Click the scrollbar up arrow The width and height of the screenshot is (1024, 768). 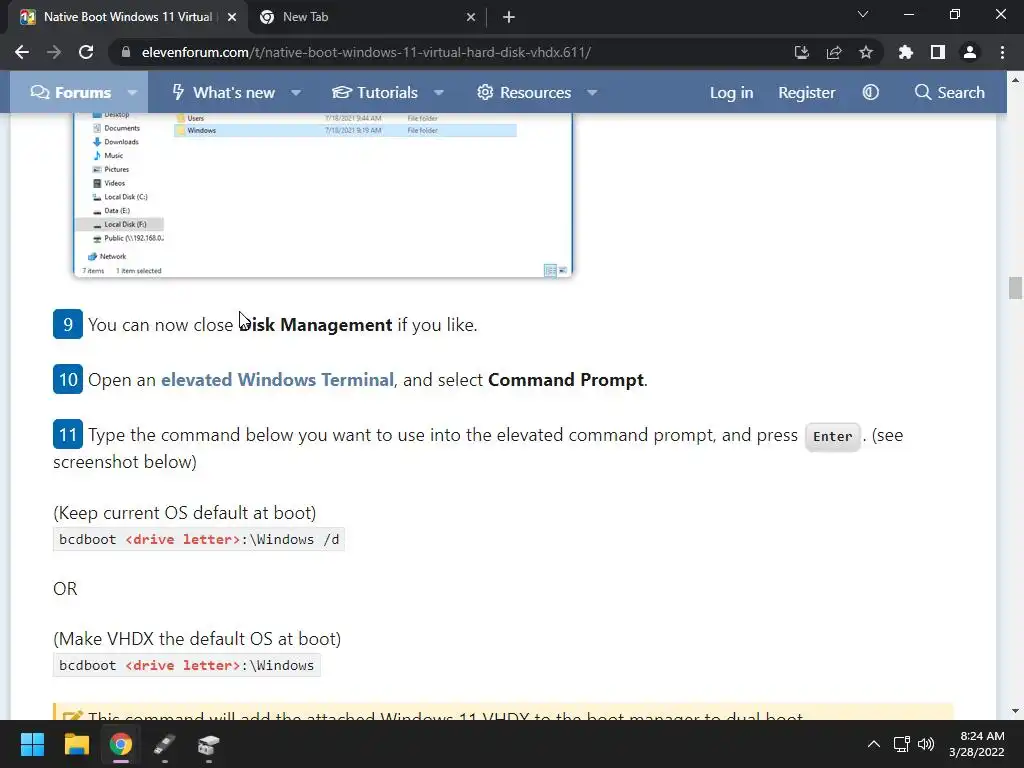point(1015,80)
